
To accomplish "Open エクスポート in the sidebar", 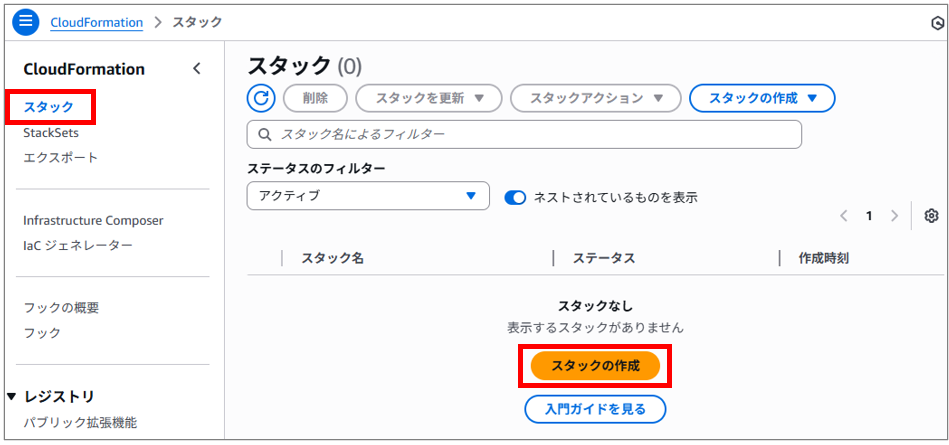I will coord(61,158).
